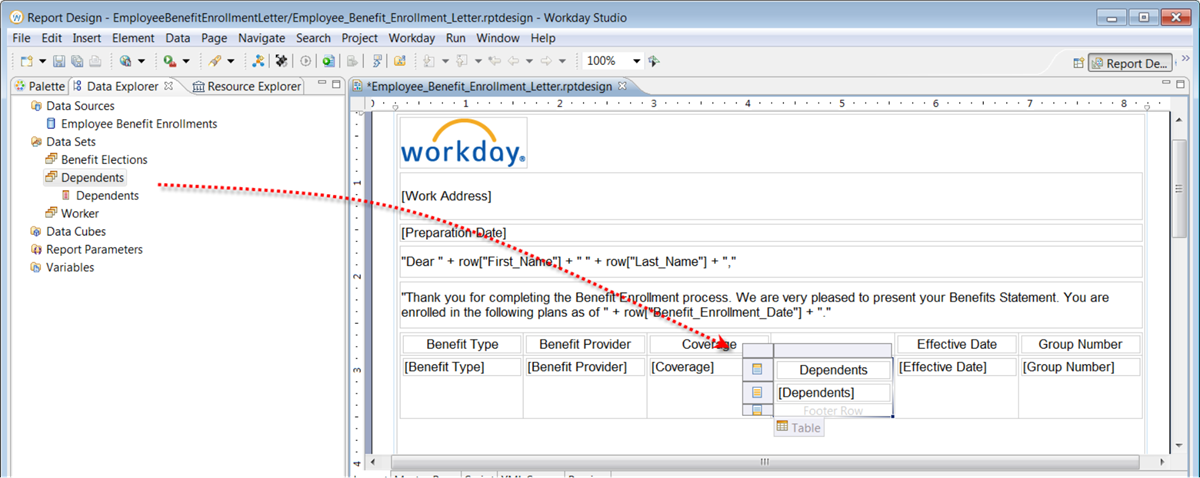Click the Table tab icon below the Dependents table
Screen dimensions: 1200x478
(x=798, y=427)
